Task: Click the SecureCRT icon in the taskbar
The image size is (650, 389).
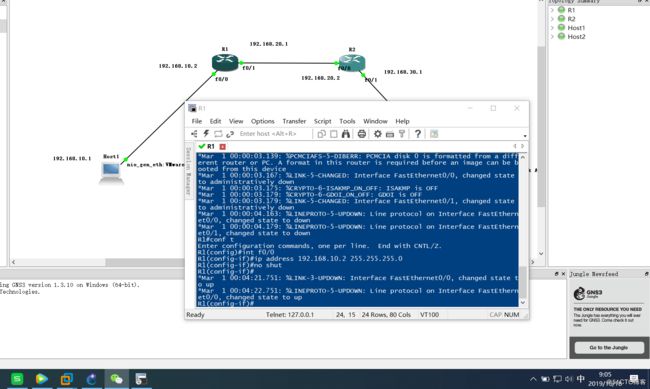Action: (x=141, y=379)
